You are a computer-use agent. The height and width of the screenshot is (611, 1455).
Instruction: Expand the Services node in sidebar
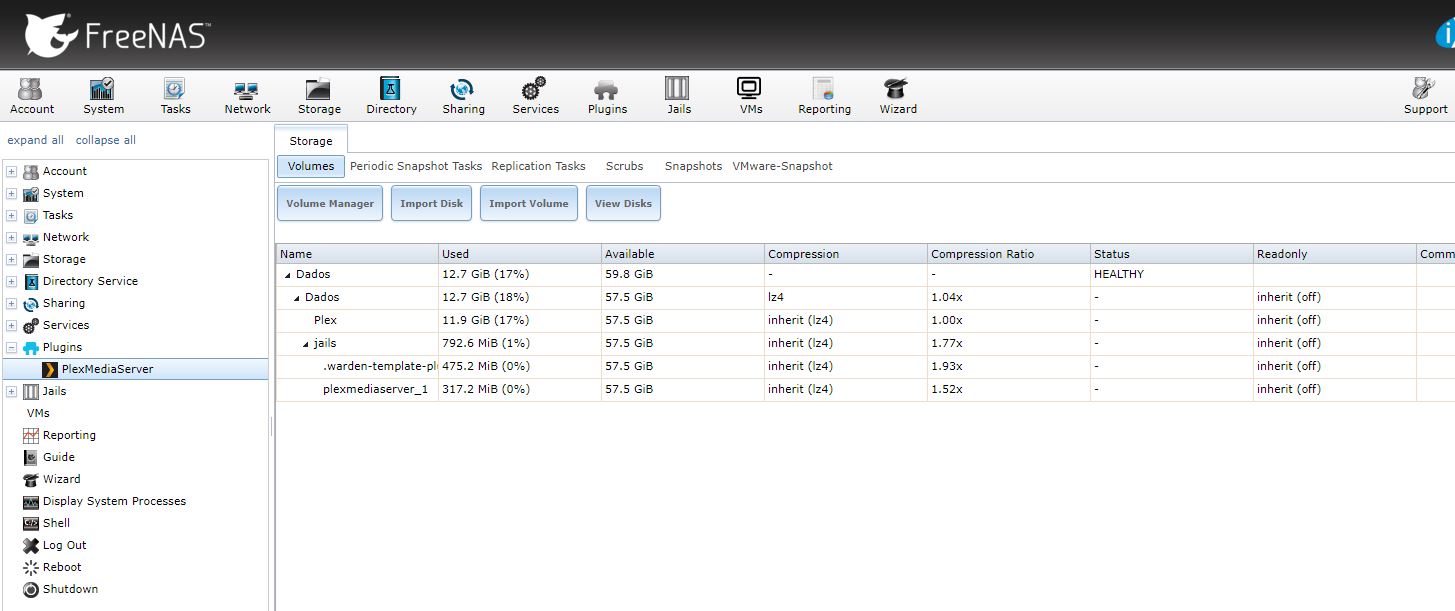coord(11,325)
